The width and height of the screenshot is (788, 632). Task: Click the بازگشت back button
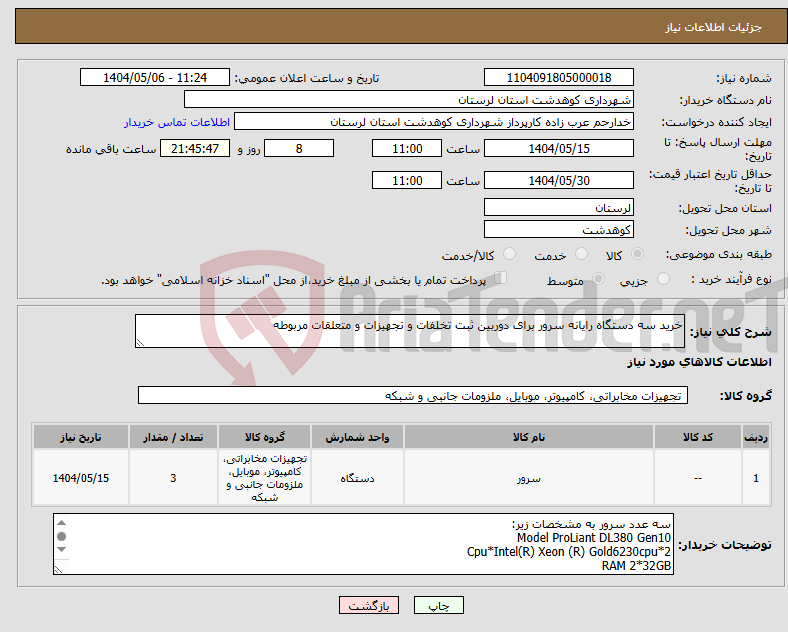pyautogui.click(x=369, y=605)
